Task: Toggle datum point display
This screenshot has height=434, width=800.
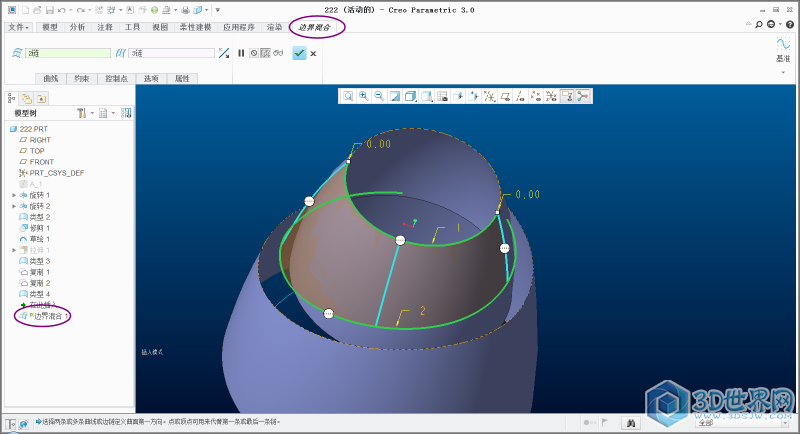Action: tap(536, 96)
